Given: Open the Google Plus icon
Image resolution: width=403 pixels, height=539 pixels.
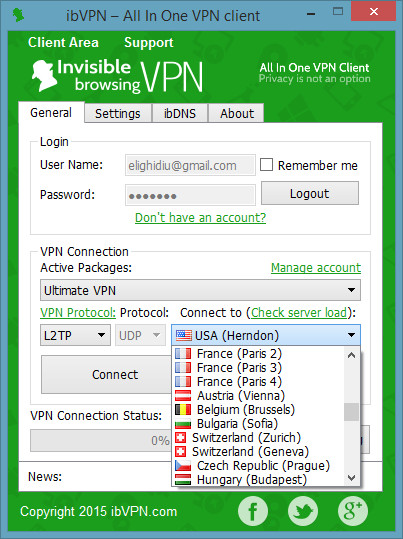Looking at the screenshot, I should (x=353, y=511).
